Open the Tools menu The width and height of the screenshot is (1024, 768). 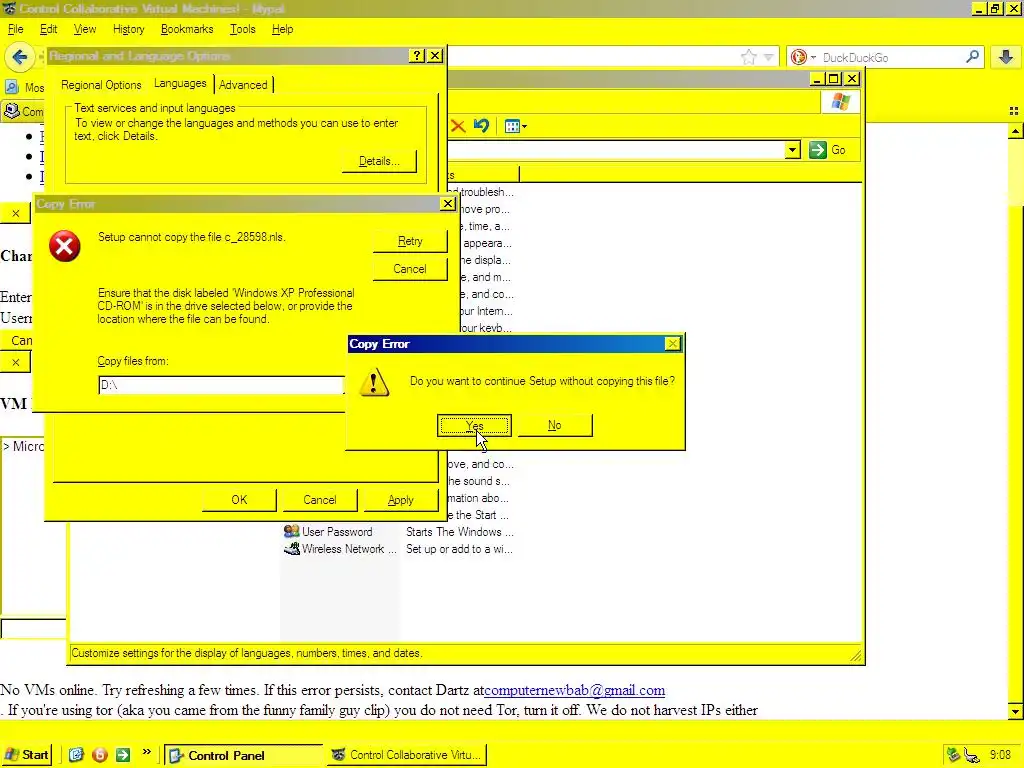point(242,29)
